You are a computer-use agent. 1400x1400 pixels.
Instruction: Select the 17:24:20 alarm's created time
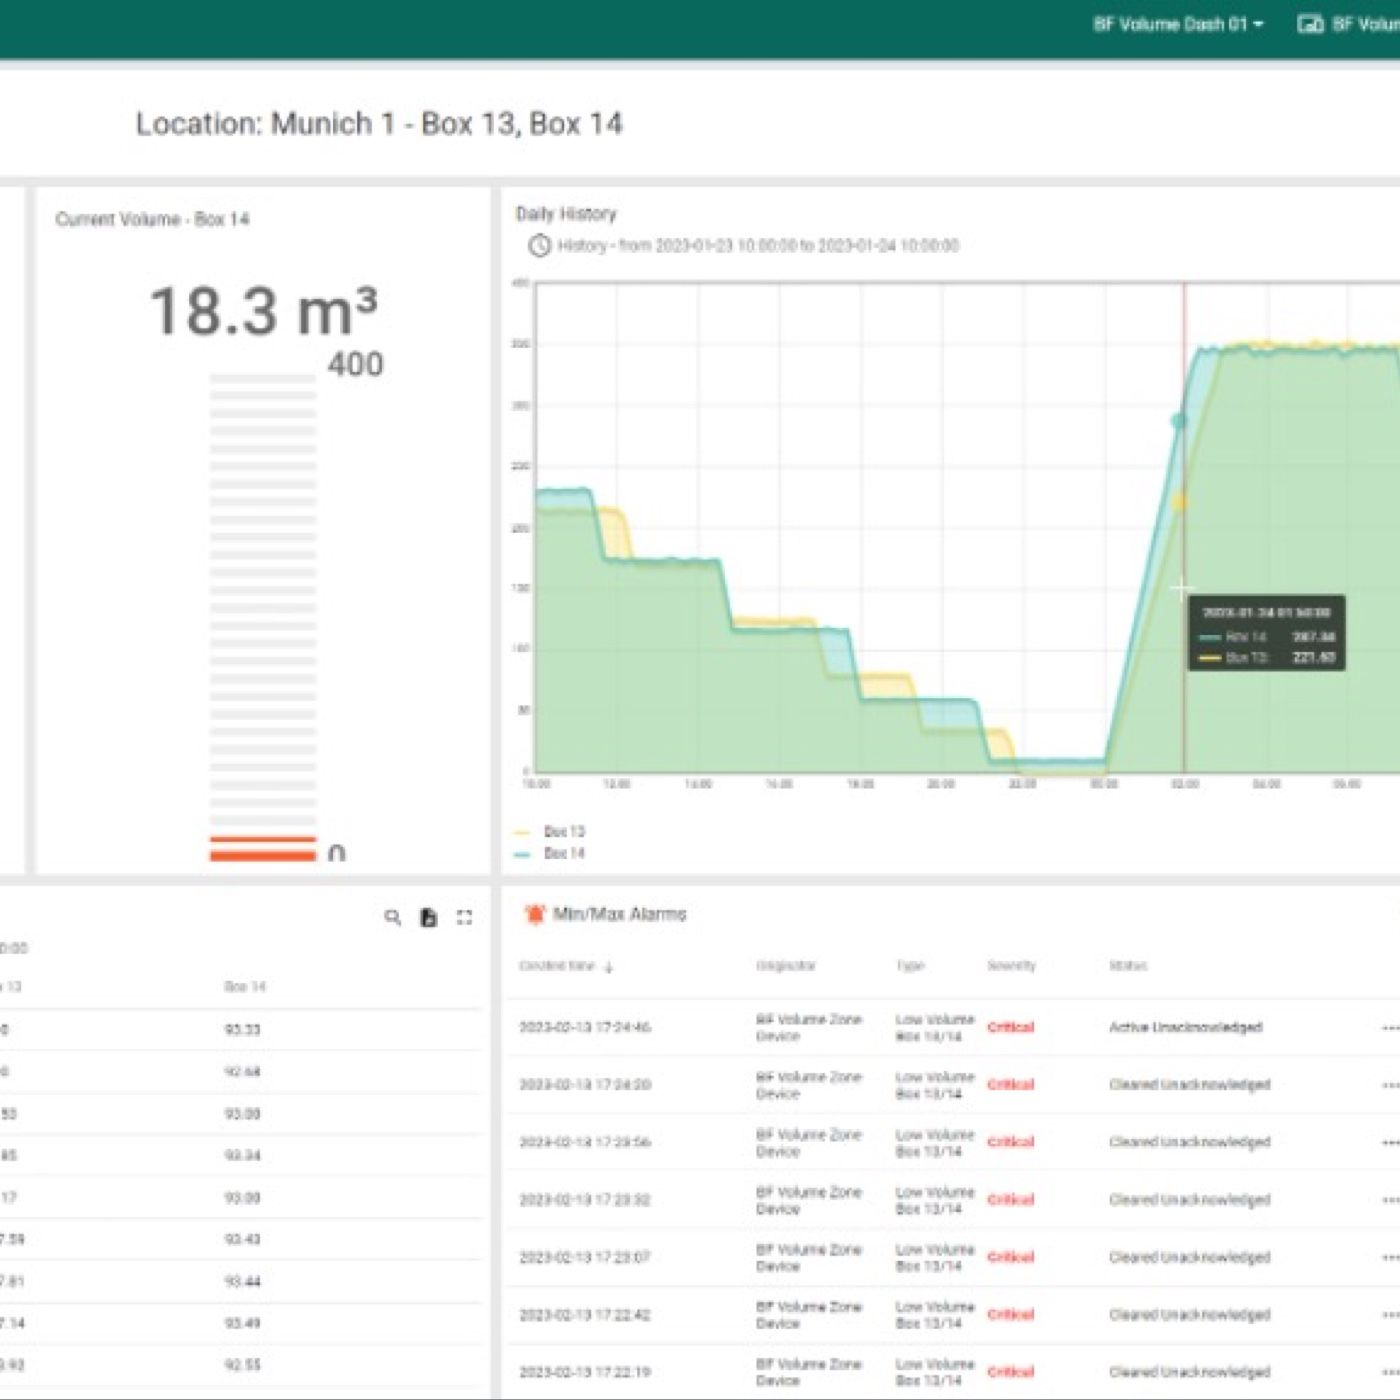point(585,1085)
